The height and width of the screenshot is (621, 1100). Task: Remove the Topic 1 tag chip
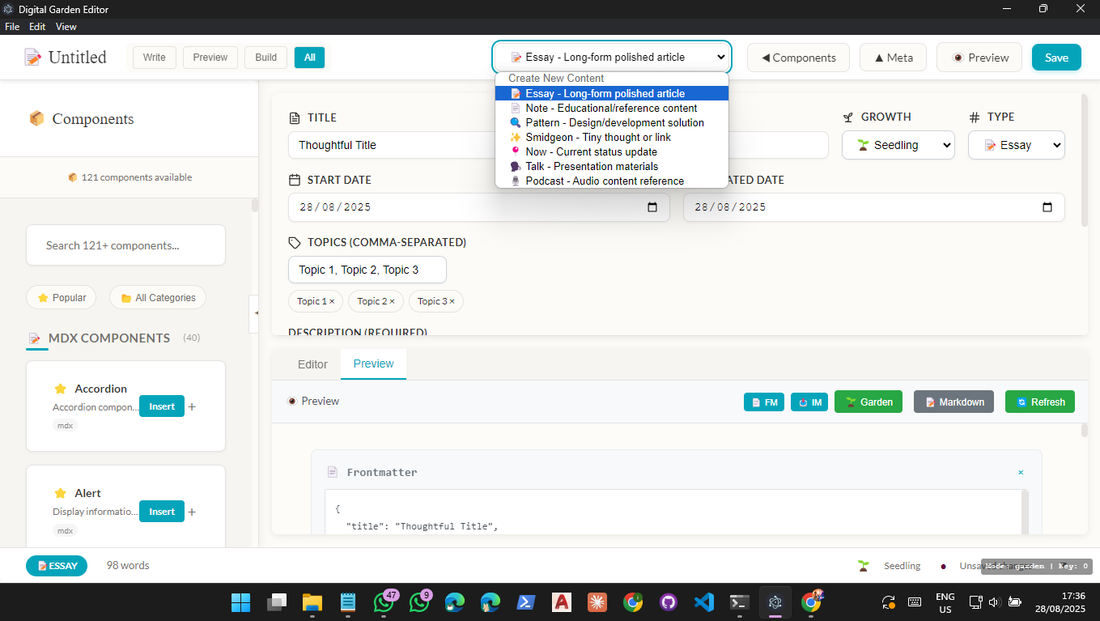coord(331,301)
